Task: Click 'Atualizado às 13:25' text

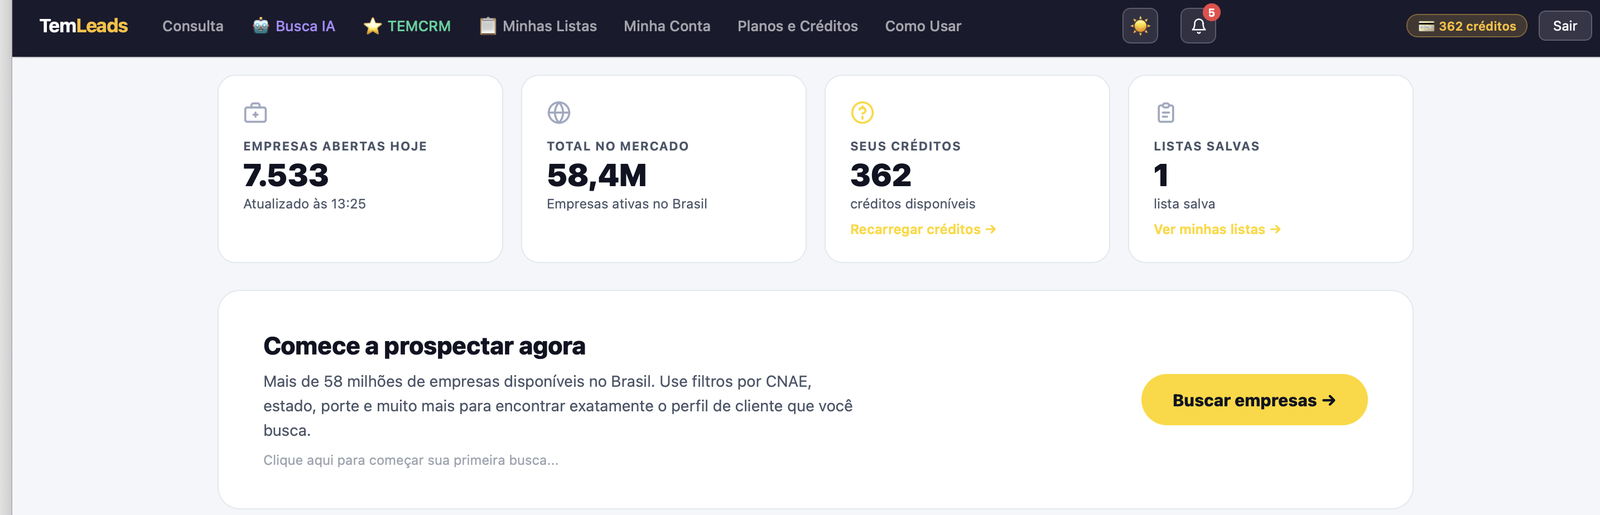Action: 305,204
